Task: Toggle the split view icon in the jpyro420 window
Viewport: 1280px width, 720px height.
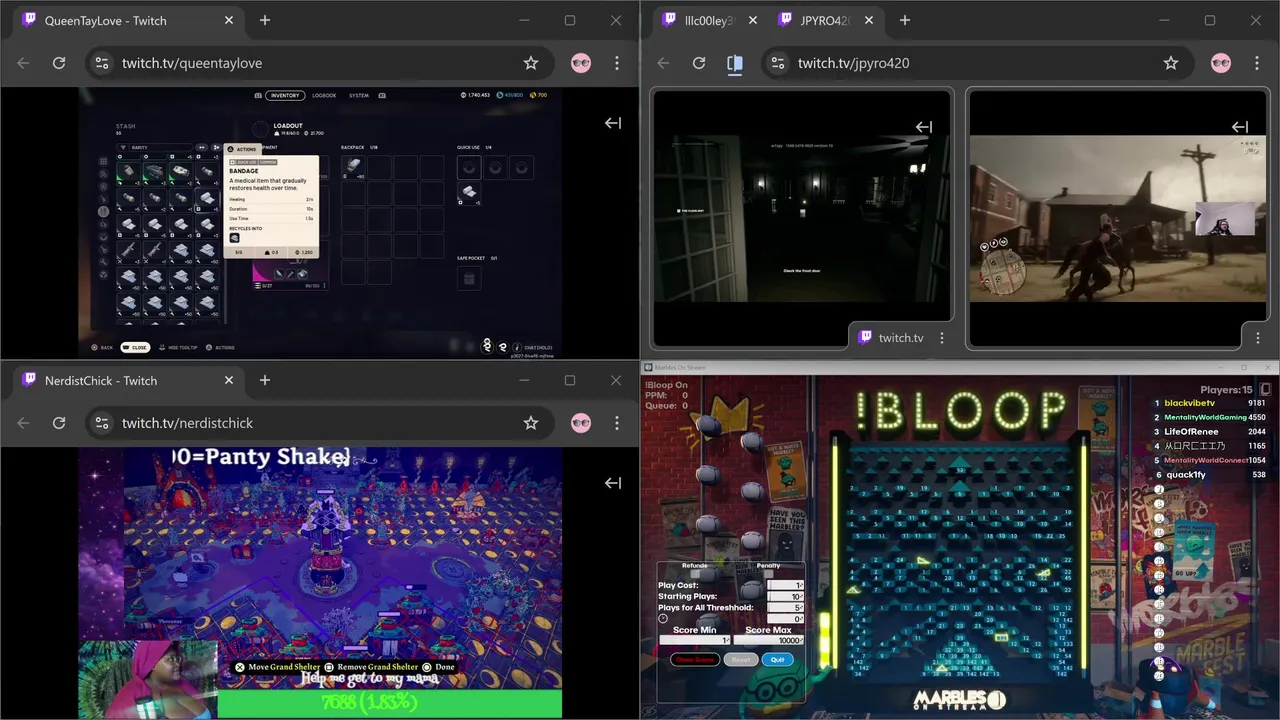Action: click(x=735, y=63)
